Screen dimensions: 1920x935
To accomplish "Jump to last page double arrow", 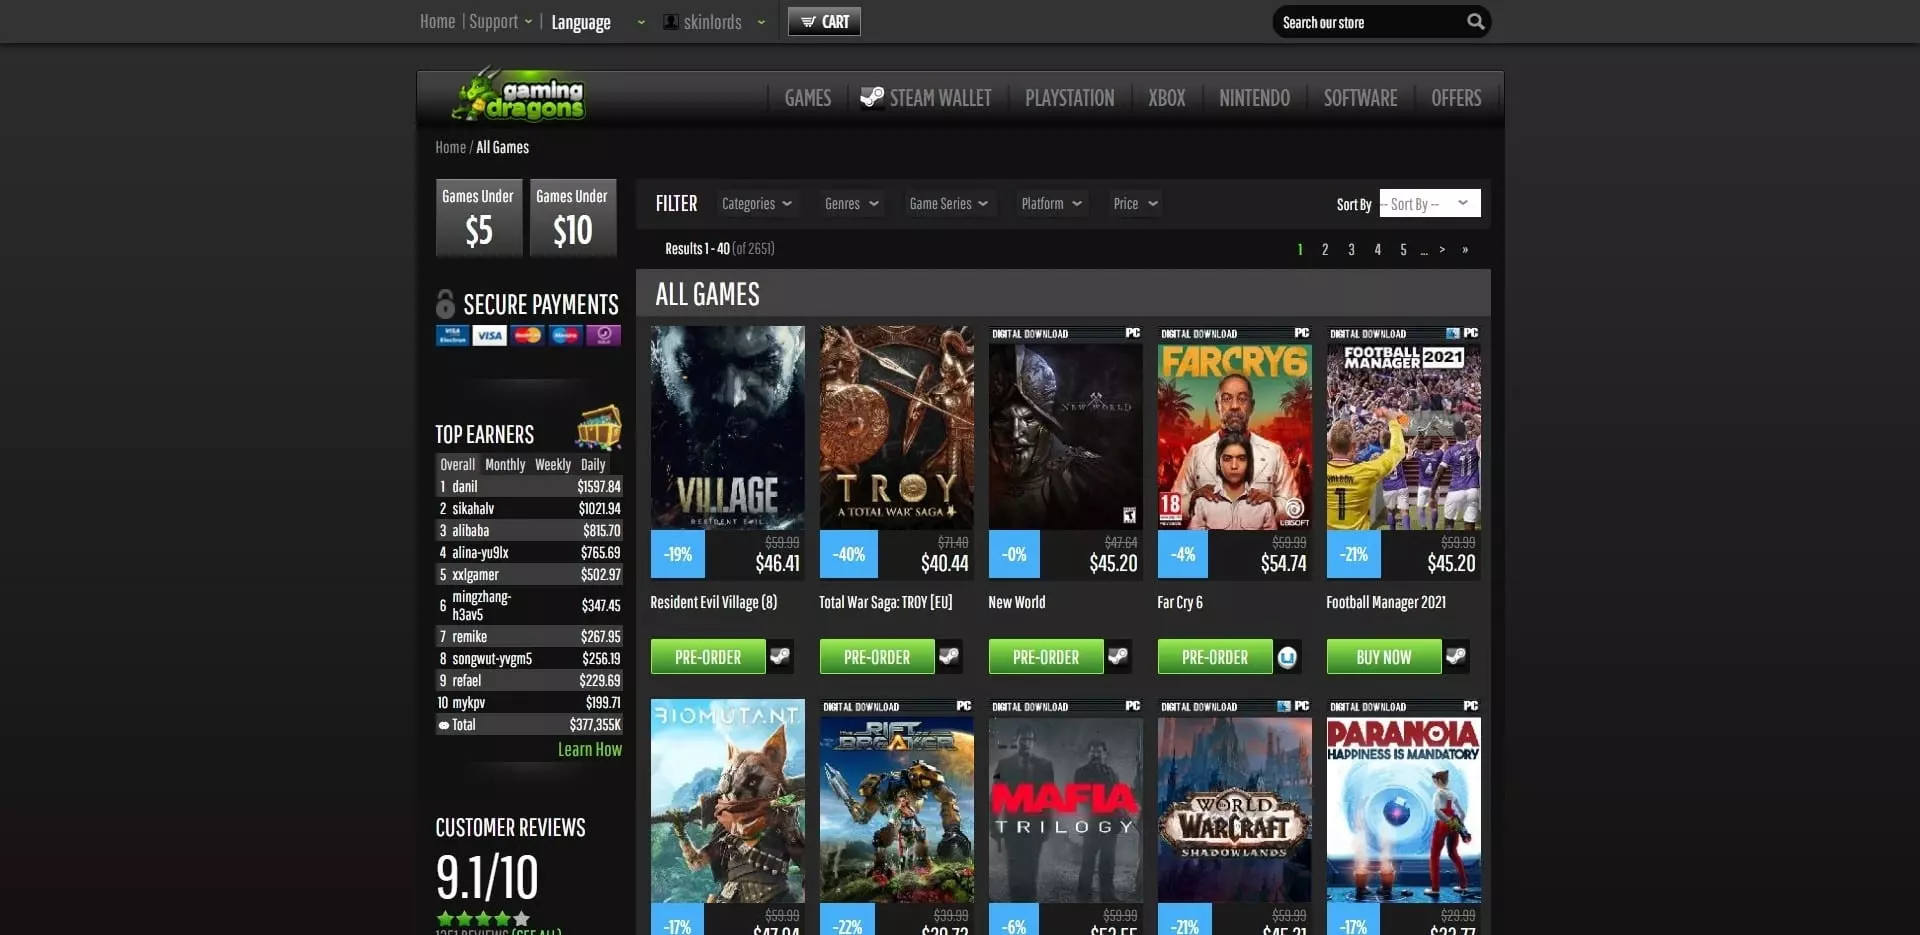I will [x=1465, y=249].
